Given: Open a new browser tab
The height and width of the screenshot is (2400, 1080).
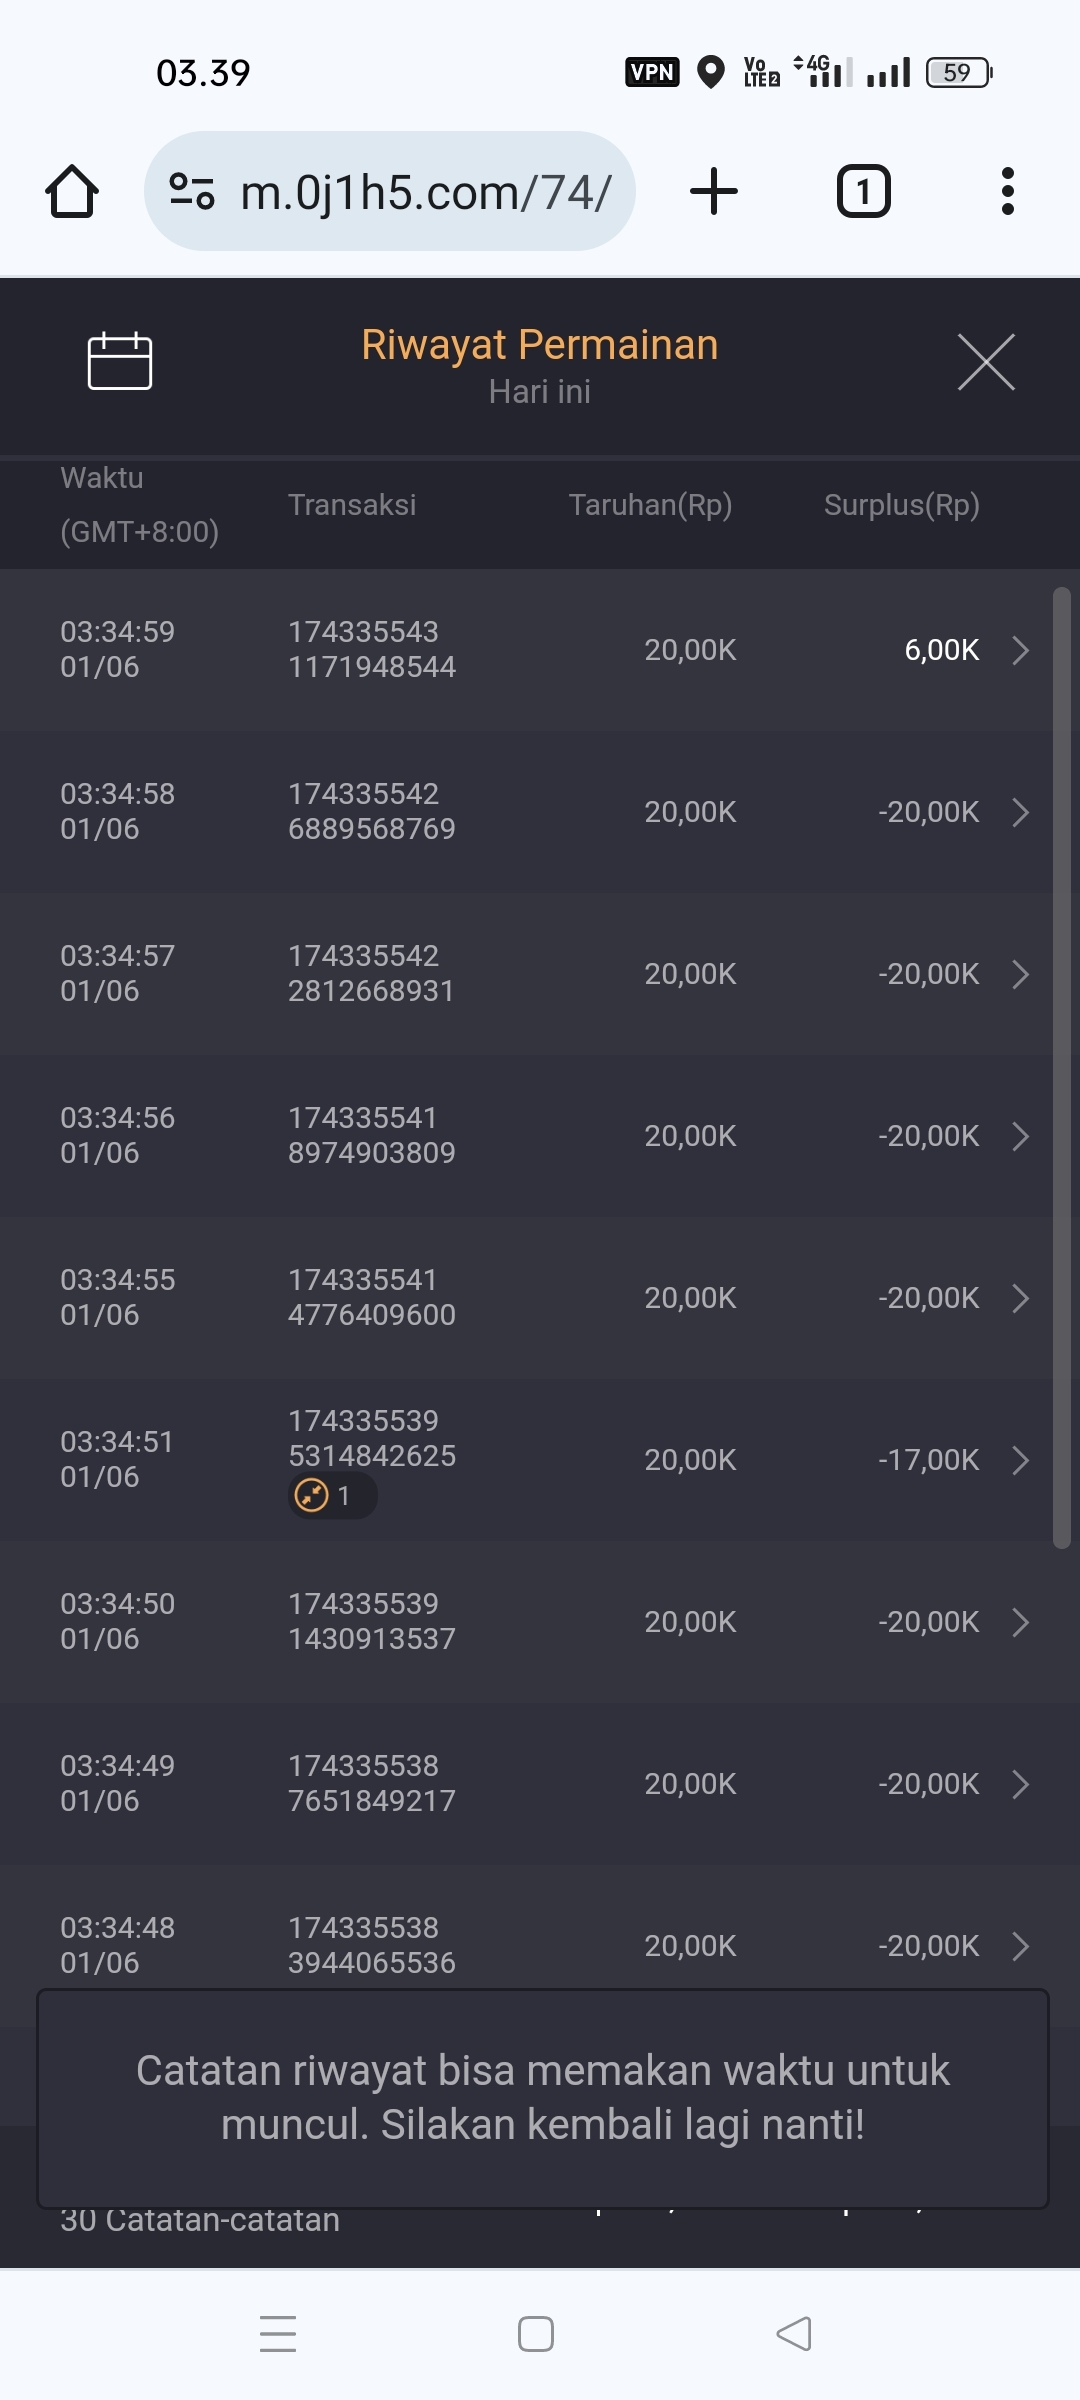Looking at the screenshot, I should [714, 191].
